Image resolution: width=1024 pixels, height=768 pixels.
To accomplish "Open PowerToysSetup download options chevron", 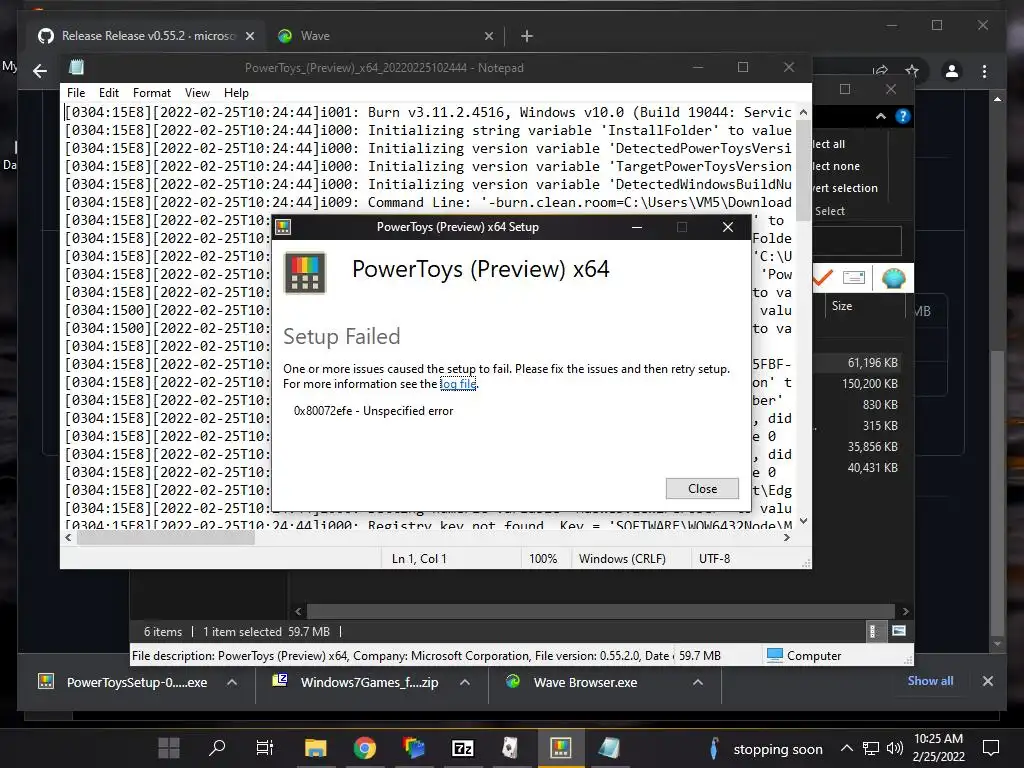I will point(232,682).
